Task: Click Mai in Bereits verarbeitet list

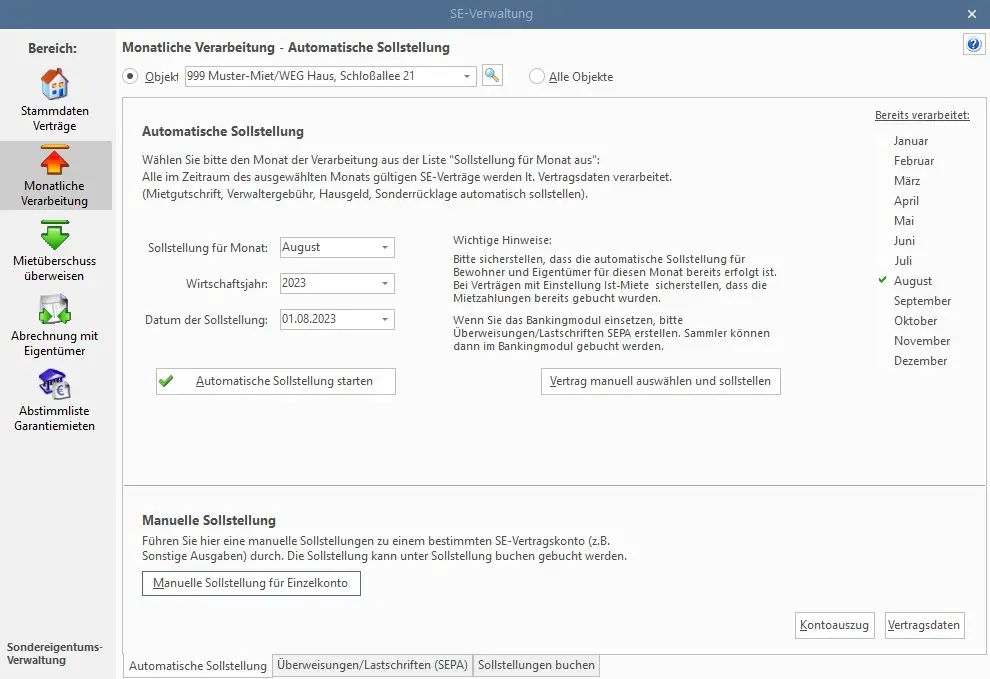Action: coord(904,221)
